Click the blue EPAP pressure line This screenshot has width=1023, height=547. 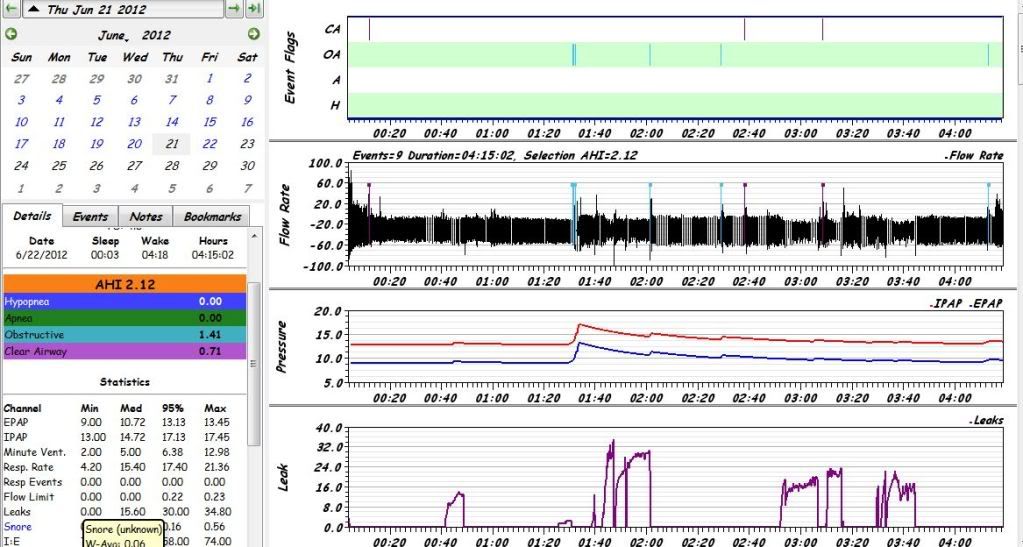(675, 356)
